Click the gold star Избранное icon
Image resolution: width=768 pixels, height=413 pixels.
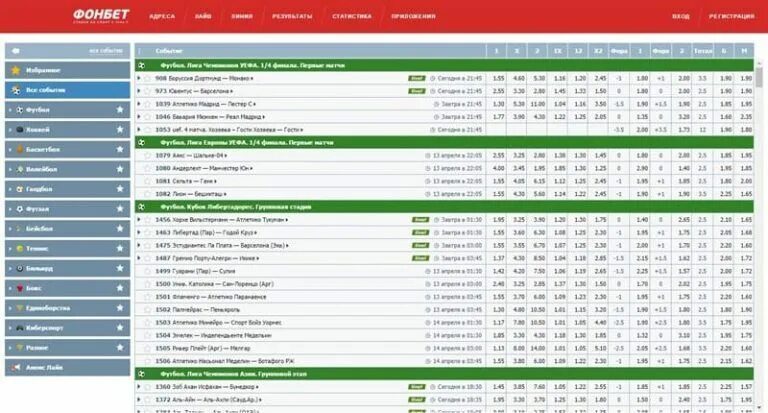[16, 71]
